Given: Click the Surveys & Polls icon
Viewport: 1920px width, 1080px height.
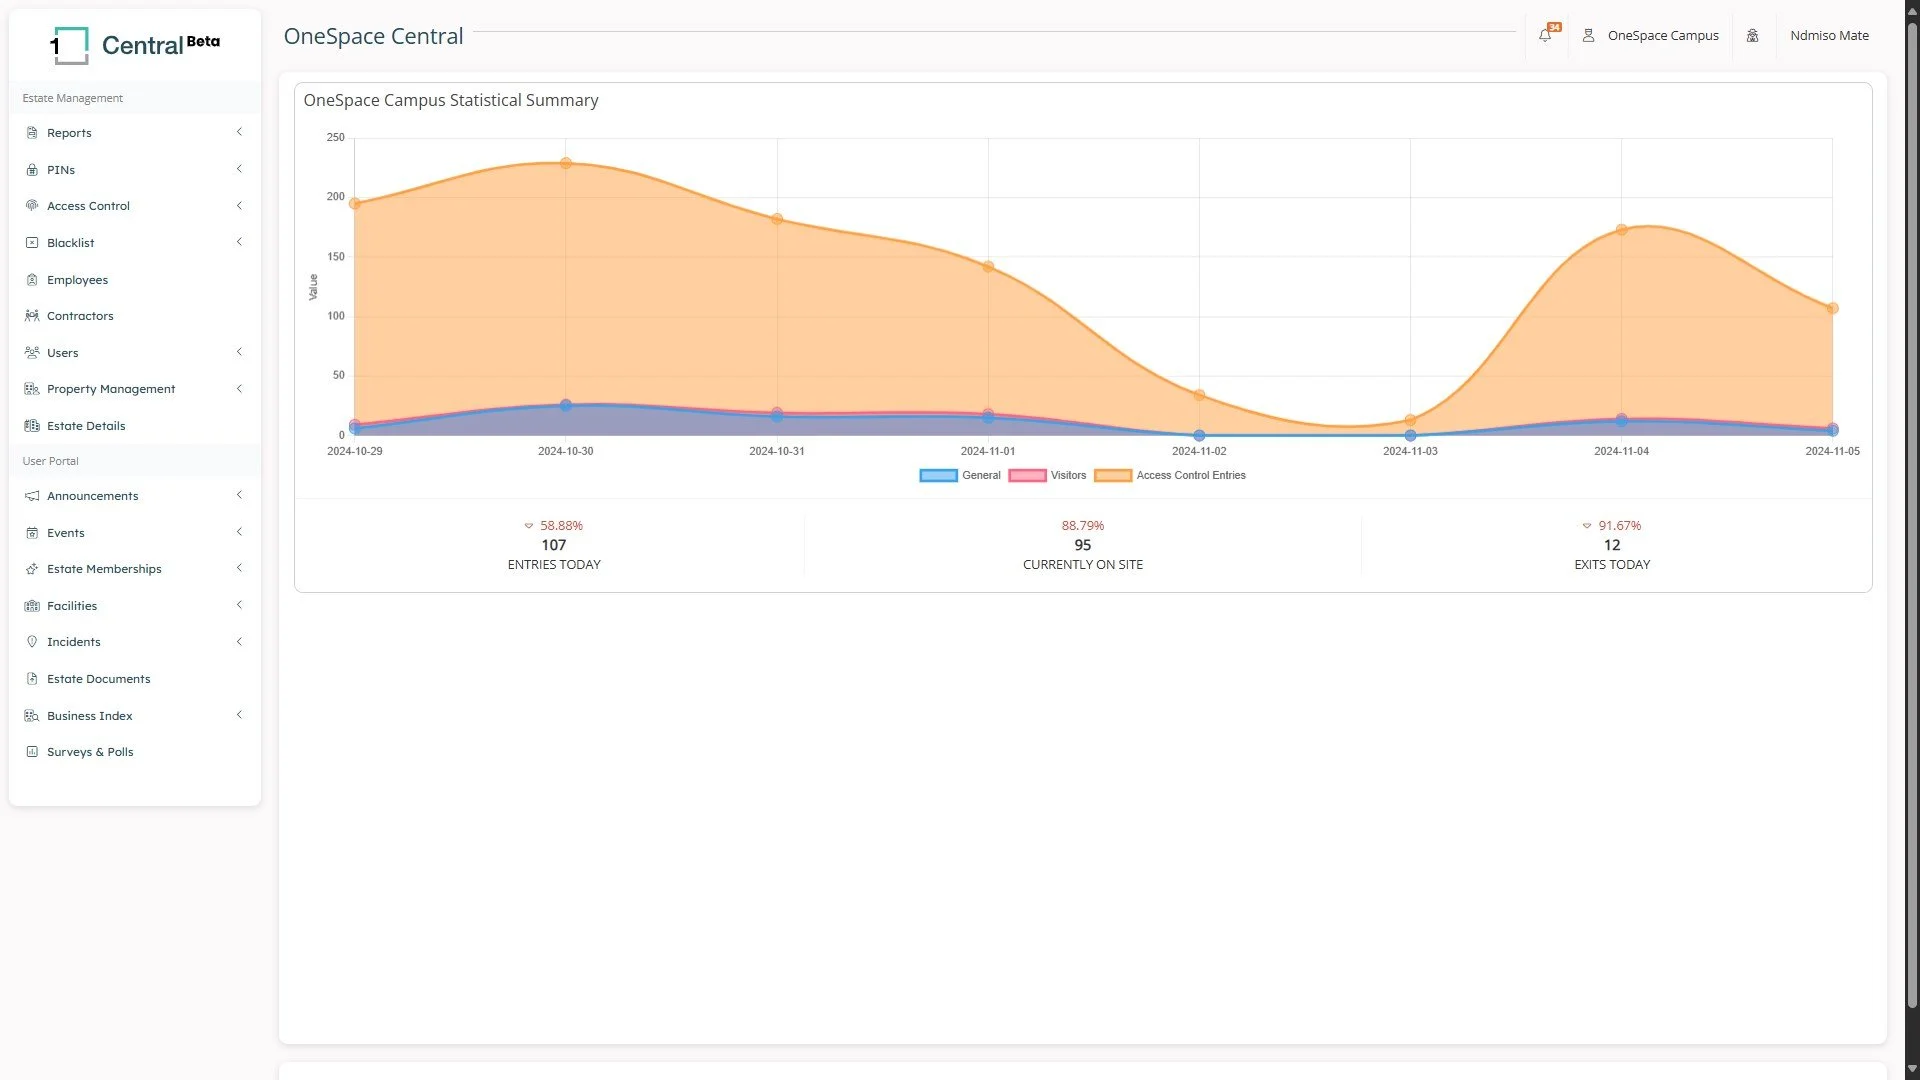Looking at the screenshot, I should (32, 752).
